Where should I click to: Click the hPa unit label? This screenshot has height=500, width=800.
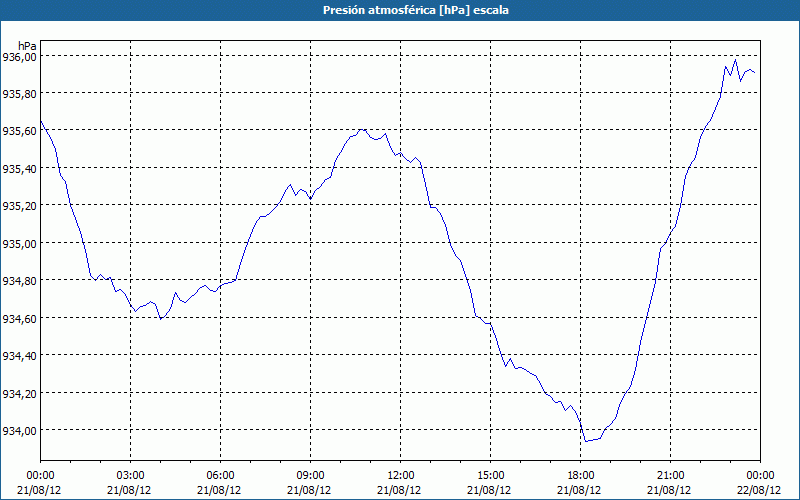27,46
